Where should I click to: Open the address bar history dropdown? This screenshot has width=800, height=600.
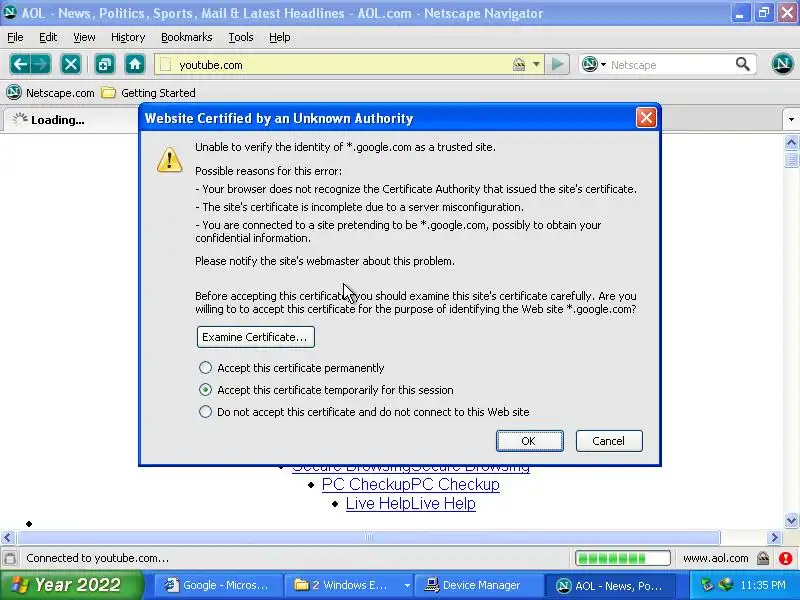(536, 64)
